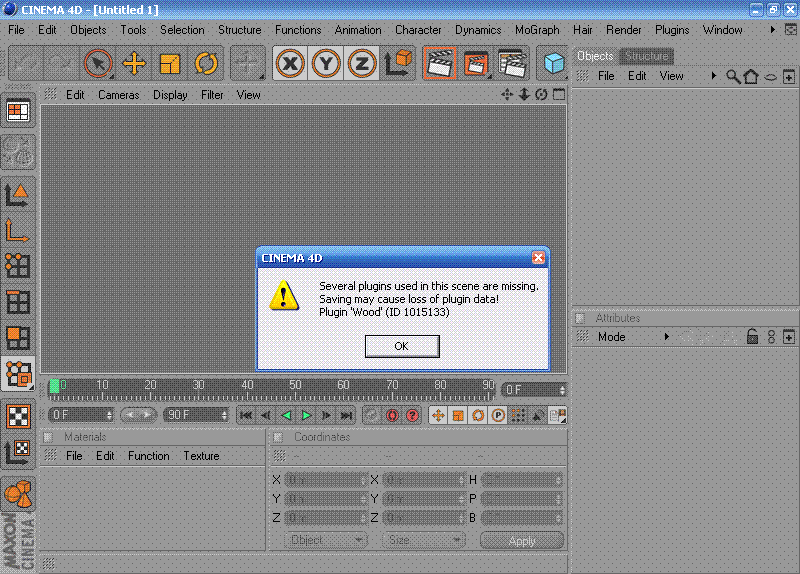Open viewport Display menu
The image size is (800, 574).
[x=170, y=95]
